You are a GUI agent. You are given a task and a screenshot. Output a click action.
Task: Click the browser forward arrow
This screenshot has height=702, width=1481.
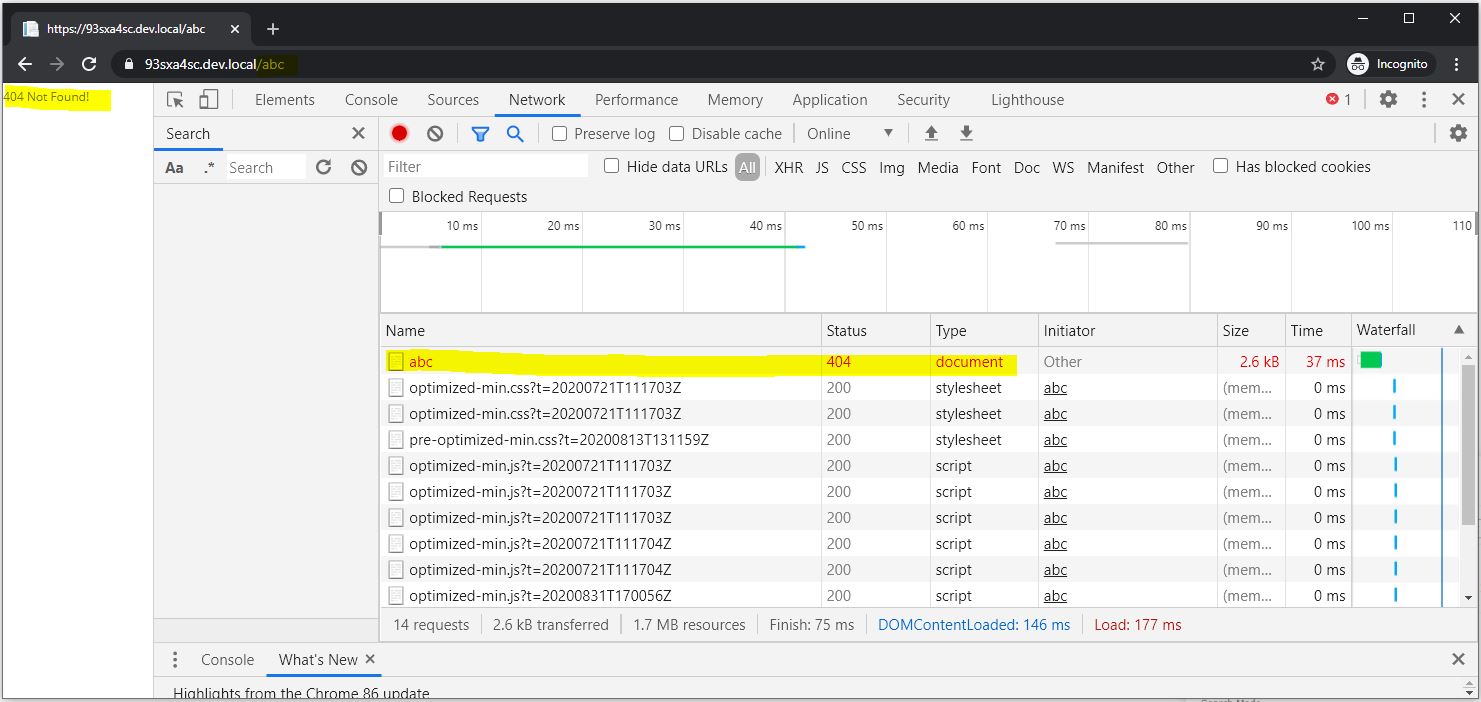pyautogui.click(x=57, y=64)
